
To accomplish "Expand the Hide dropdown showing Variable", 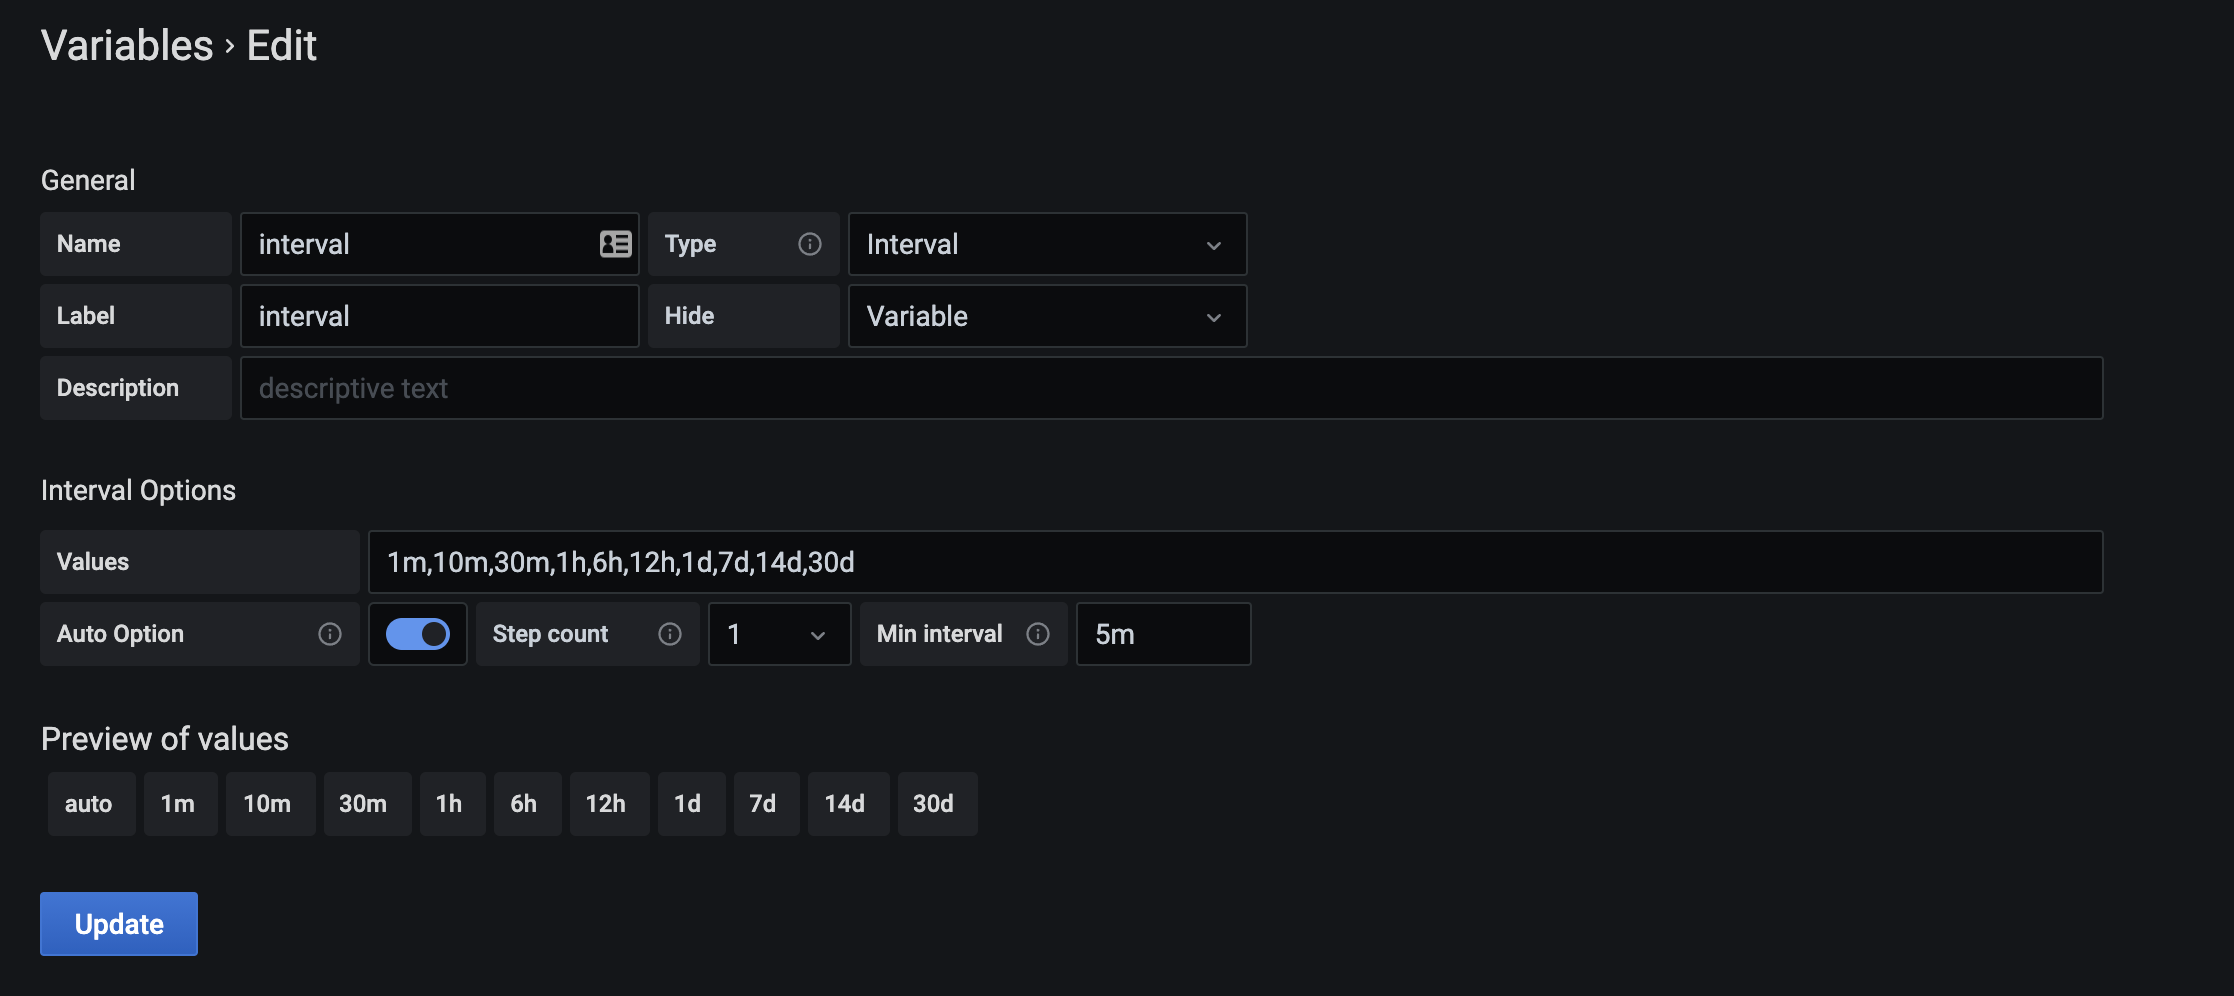I will [x=1046, y=316].
